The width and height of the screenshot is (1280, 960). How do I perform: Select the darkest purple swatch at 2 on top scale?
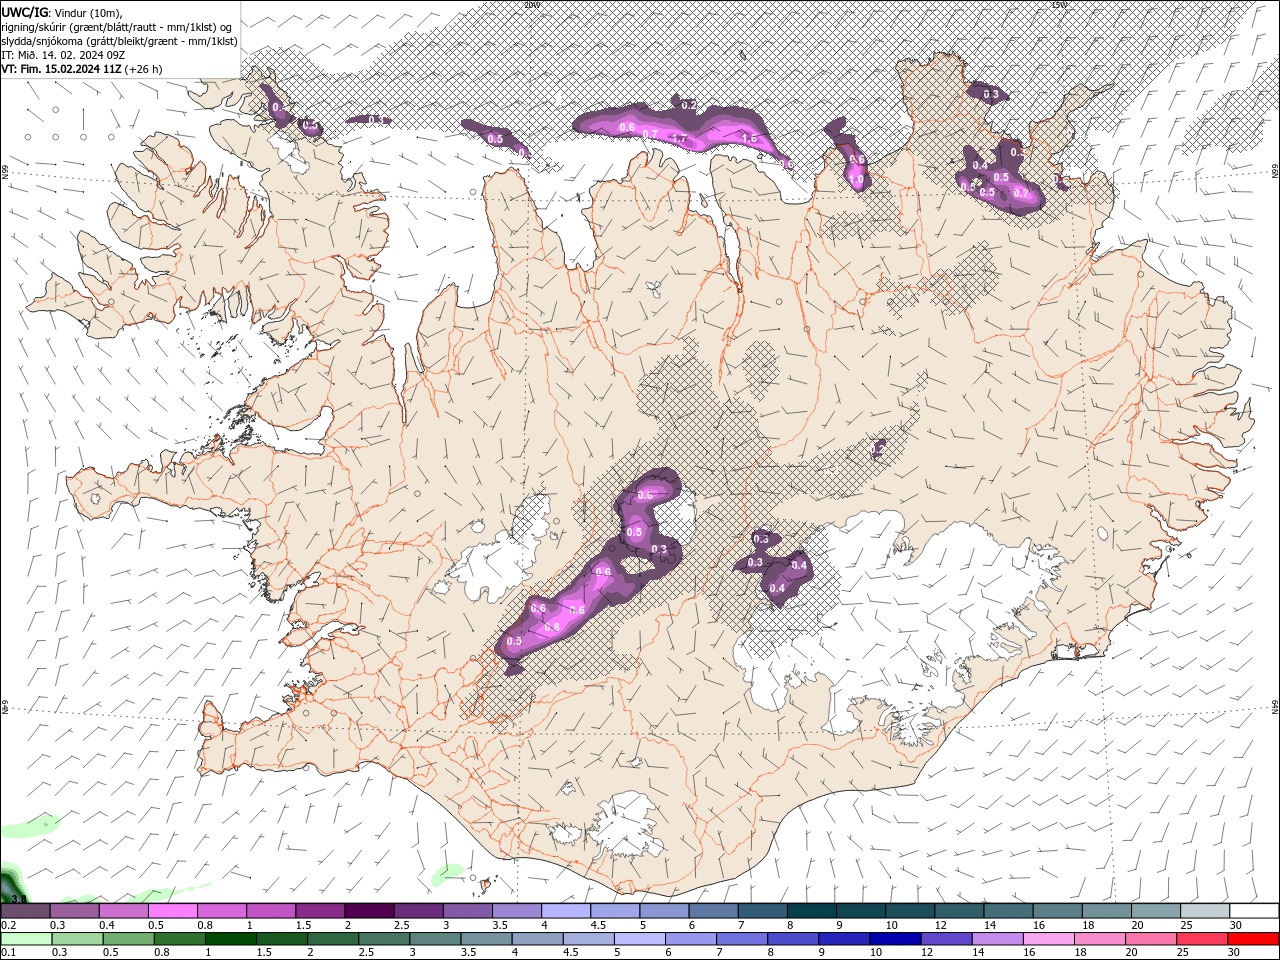click(368, 910)
